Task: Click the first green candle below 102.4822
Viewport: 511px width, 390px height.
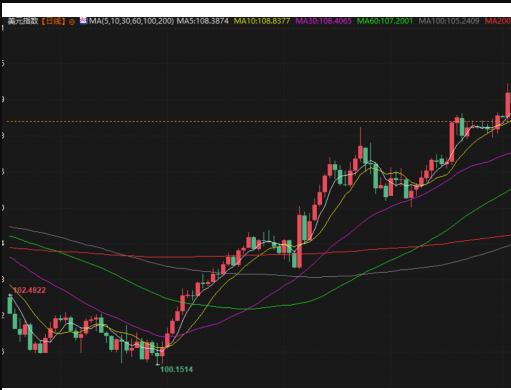Action: pyautogui.click(x=10, y=304)
